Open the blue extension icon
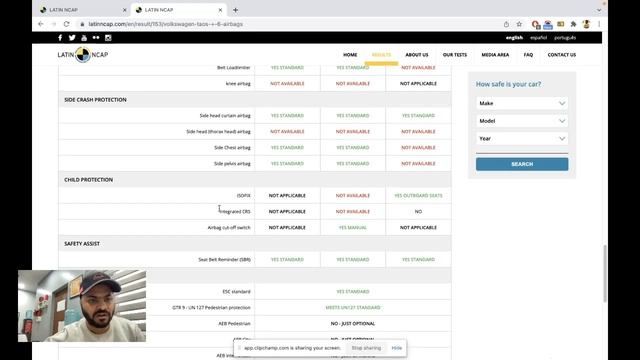The image size is (640, 360). pos(548,24)
